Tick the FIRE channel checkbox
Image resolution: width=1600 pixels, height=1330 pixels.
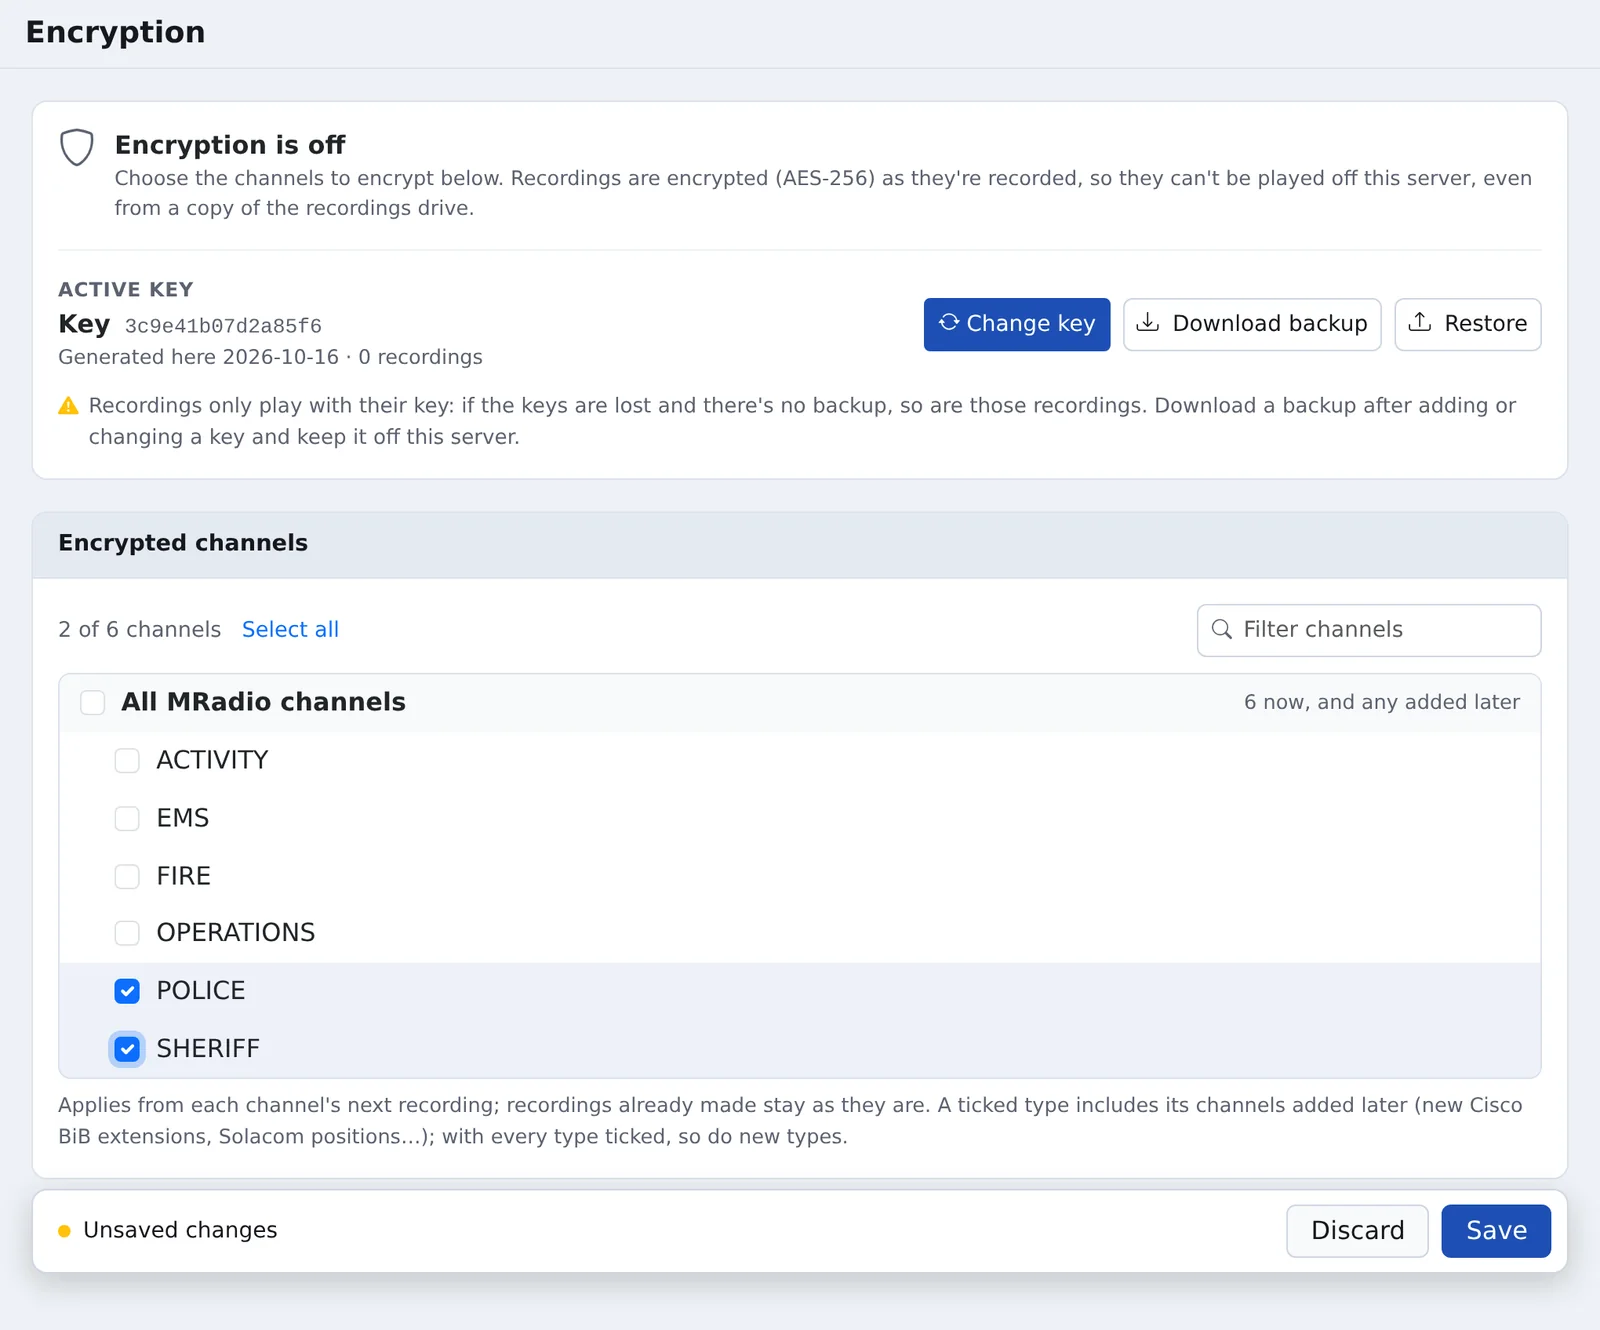(x=127, y=877)
